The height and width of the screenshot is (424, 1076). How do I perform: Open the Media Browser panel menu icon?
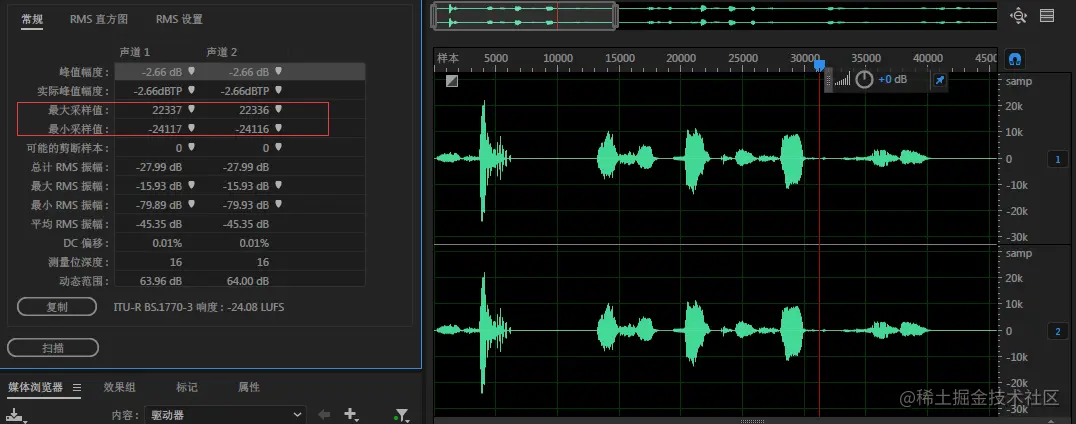click(x=77, y=388)
